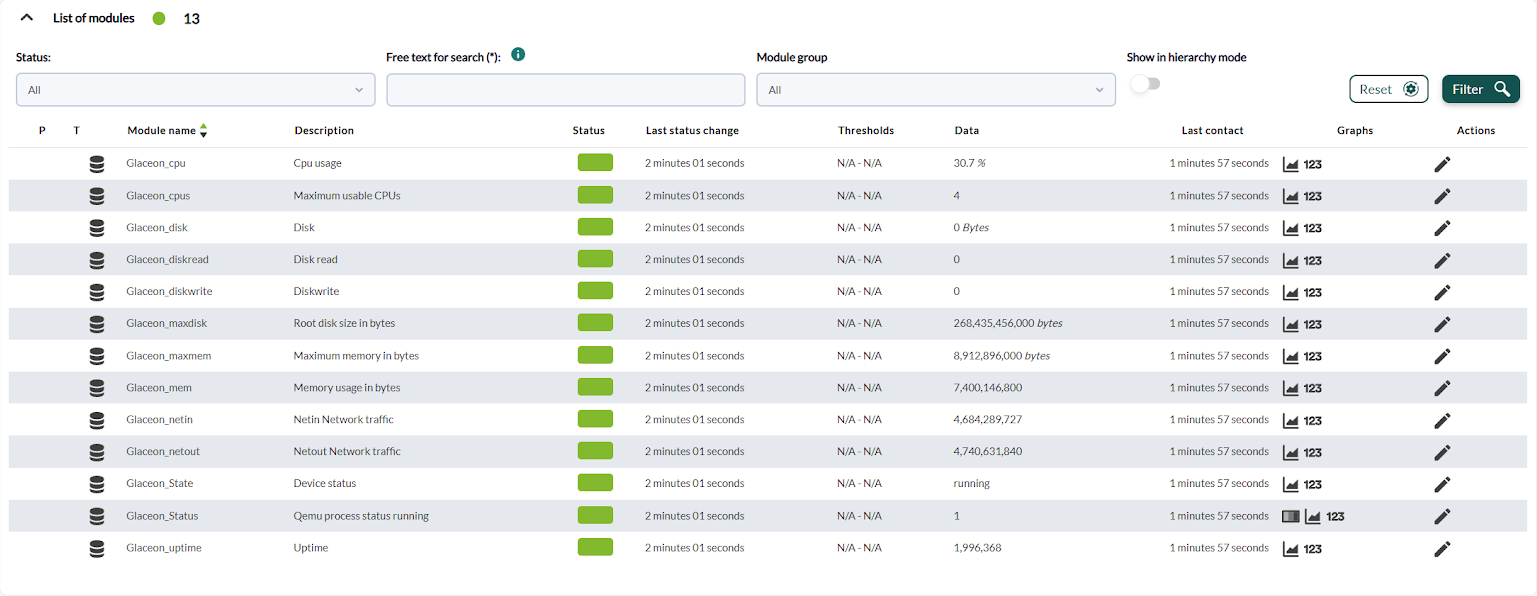Edit the Glaceon_uptime module

click(1442, 548)
